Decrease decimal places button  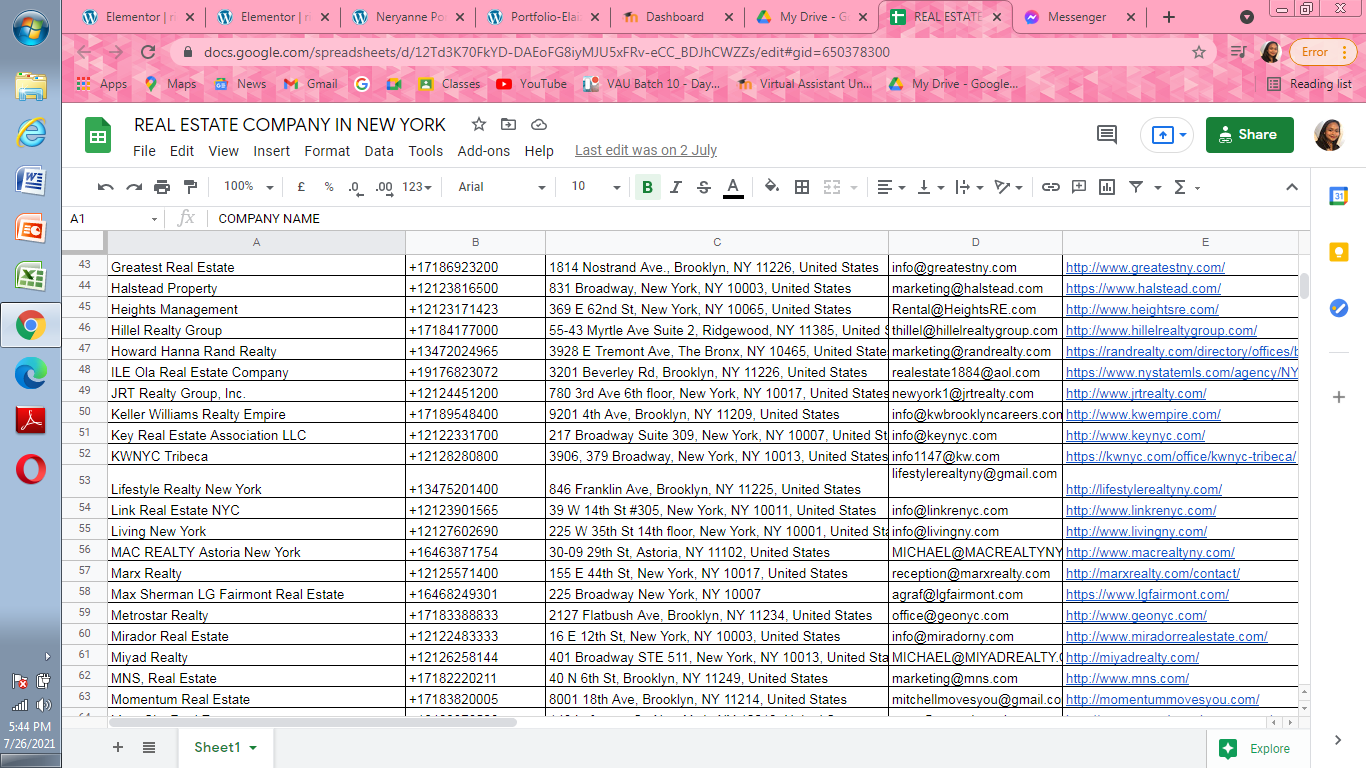click(x=356, y=187)
